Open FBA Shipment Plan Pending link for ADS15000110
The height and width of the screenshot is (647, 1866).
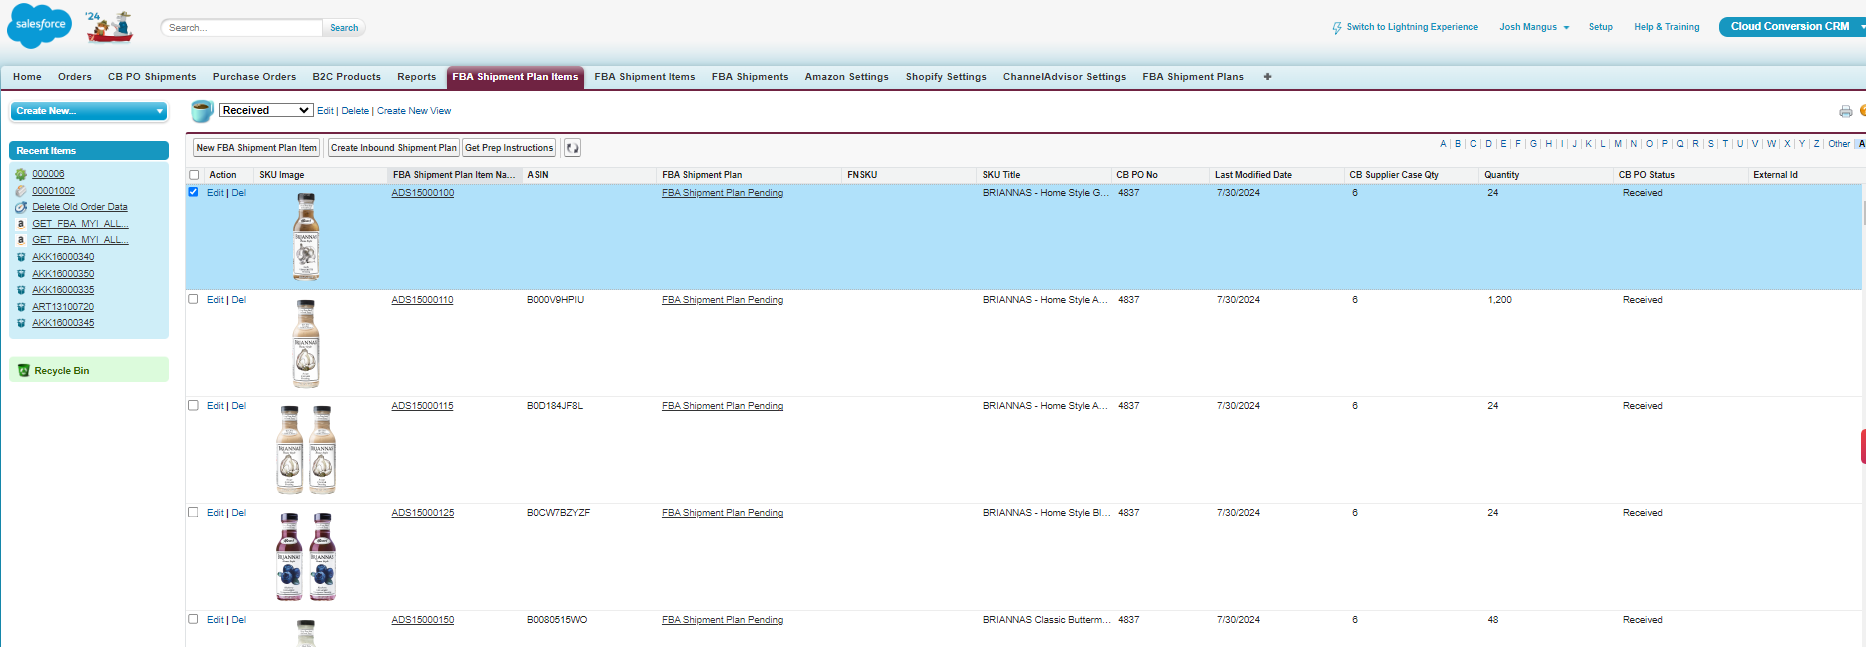(x=722, y=300)
